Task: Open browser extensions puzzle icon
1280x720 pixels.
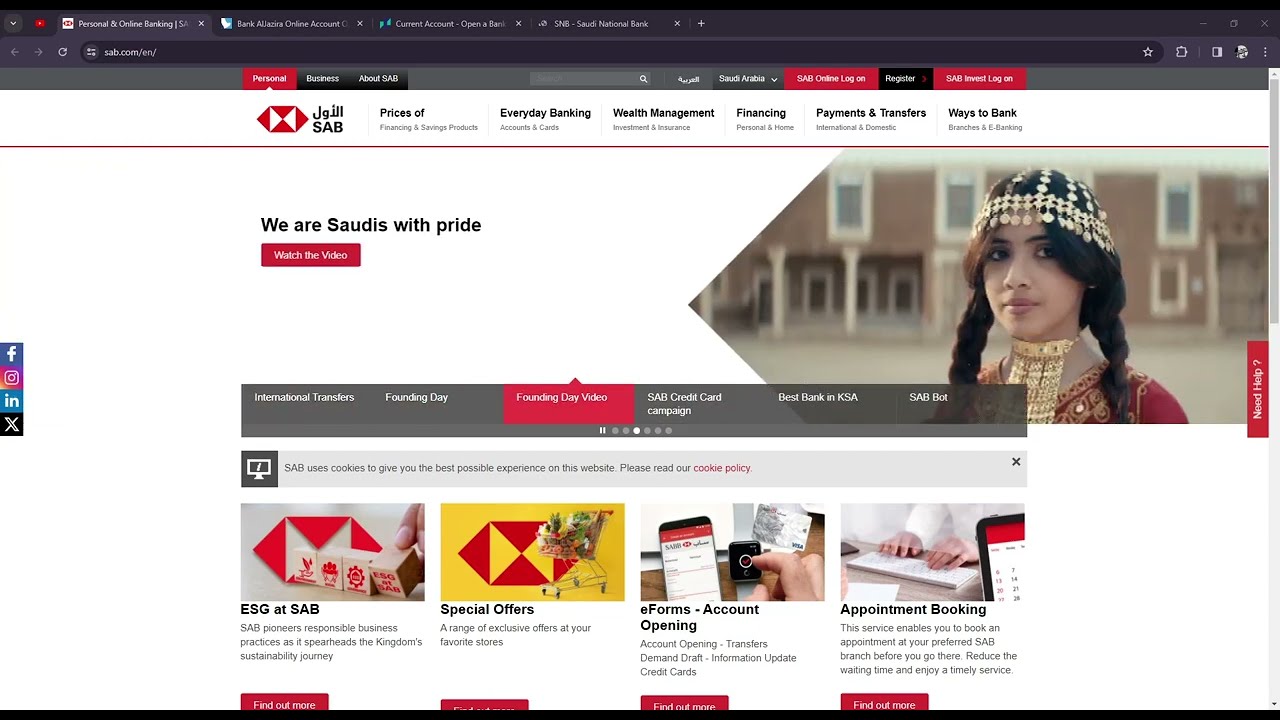Action: click(x=1182, y=52)
